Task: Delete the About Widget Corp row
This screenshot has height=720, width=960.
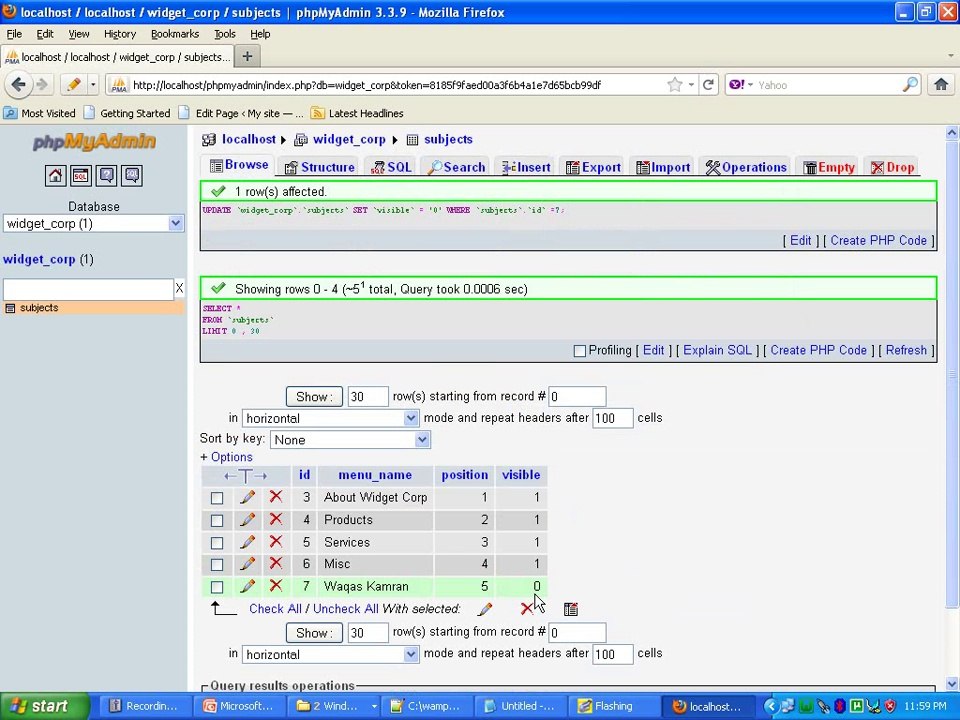Action: [276, 497]
